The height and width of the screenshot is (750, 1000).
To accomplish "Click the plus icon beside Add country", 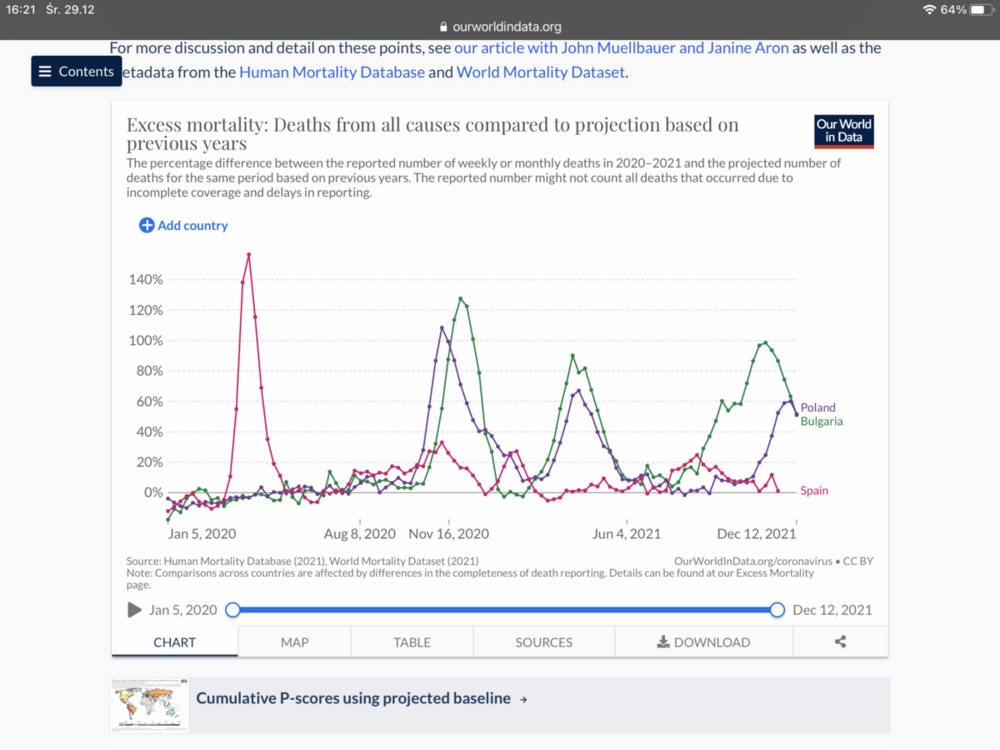I will pyautogui.click(x=147, y=226).
